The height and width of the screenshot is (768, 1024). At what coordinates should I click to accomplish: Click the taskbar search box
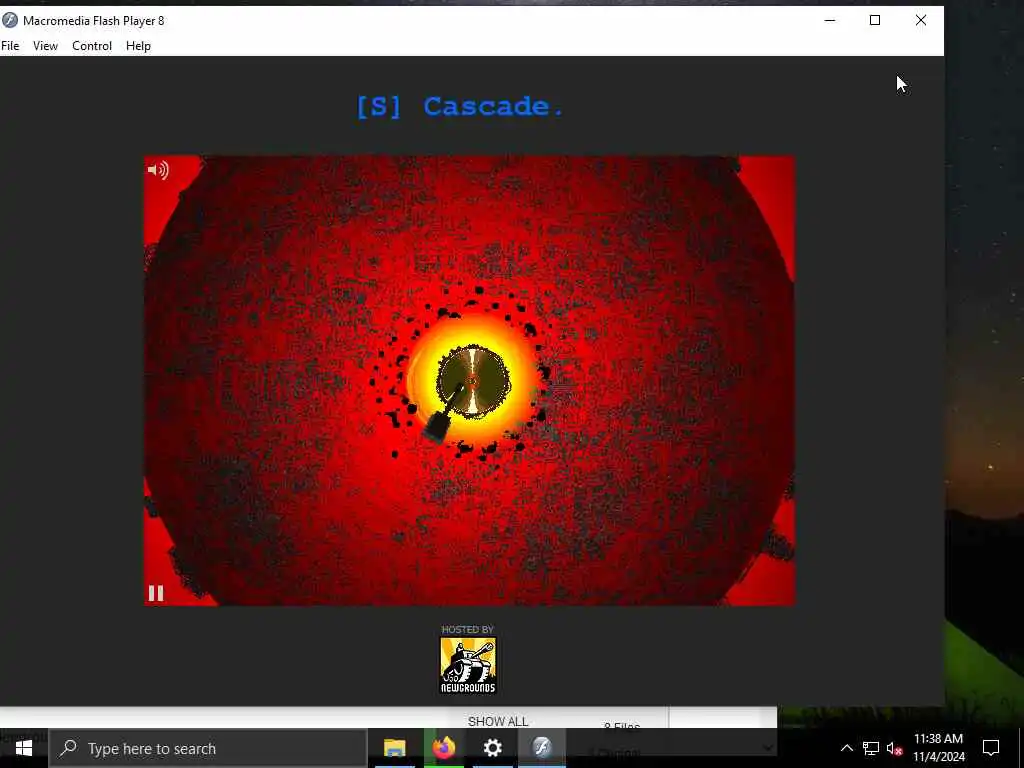tap(208, 748)
